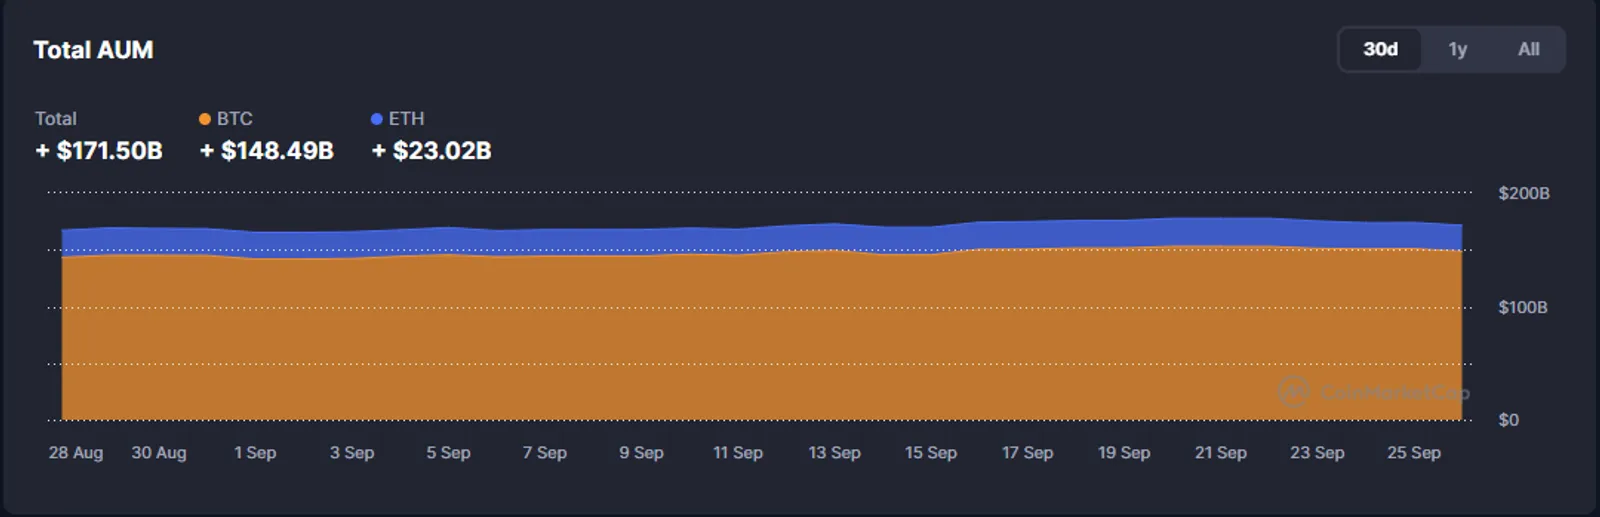Screen dimensions: 1600x517
Task: Click the 11 Sep date label
Action: point(738,453)
